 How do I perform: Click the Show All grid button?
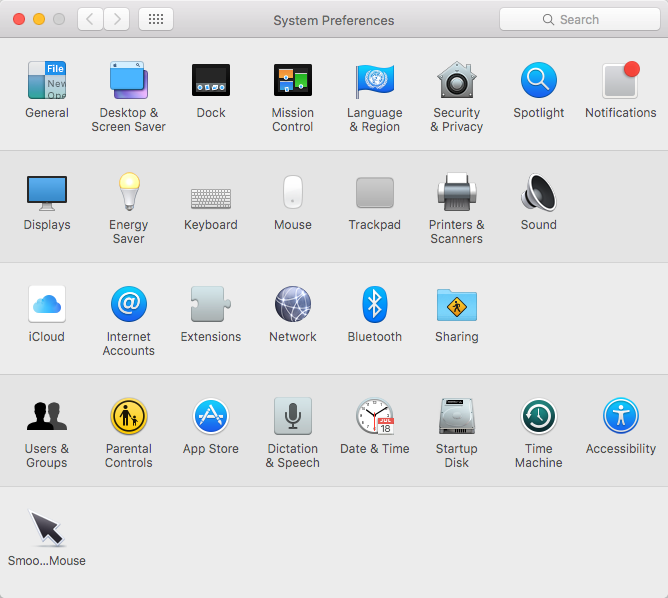156,19
